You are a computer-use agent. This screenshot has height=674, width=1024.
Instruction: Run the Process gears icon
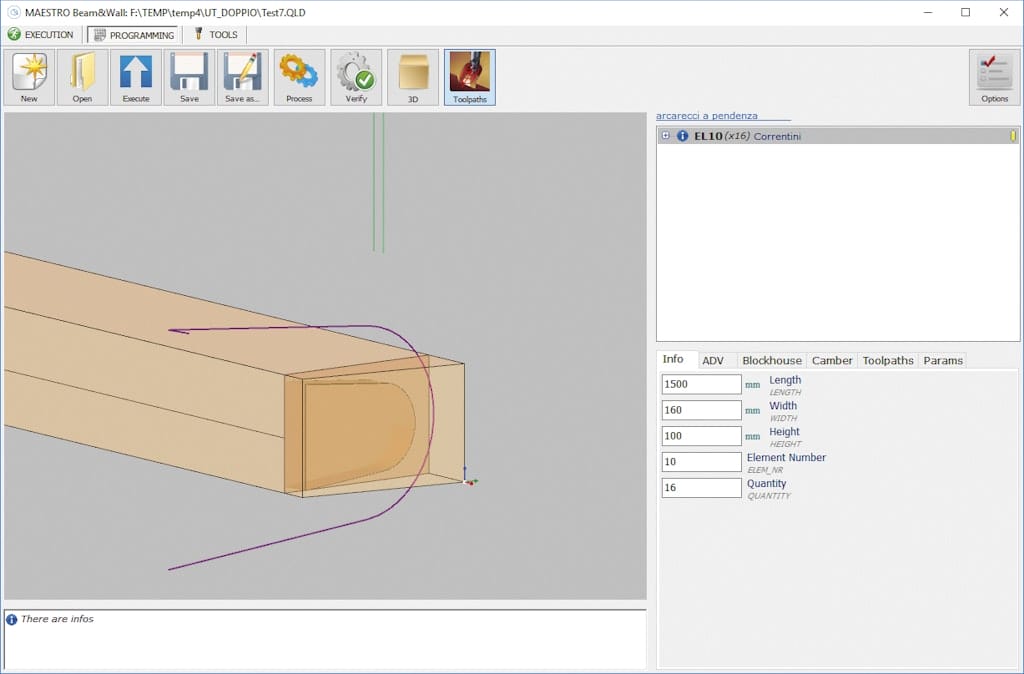coord(299,77)
